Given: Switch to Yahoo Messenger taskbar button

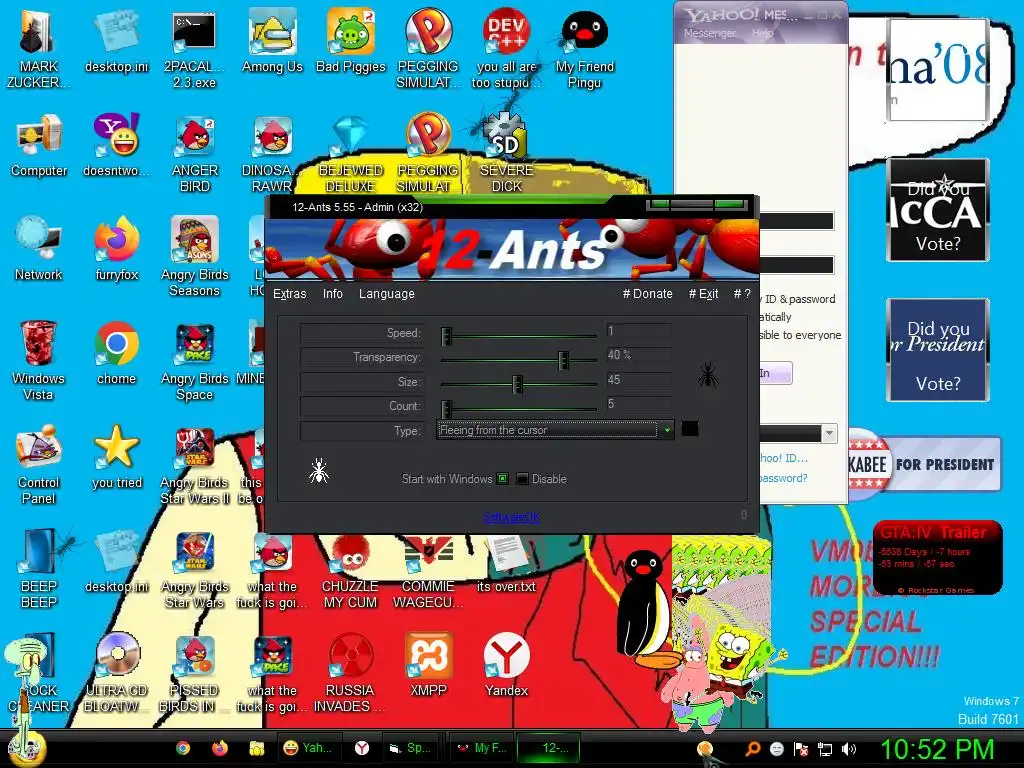Looking at the screenshot, I should (308, 748).
